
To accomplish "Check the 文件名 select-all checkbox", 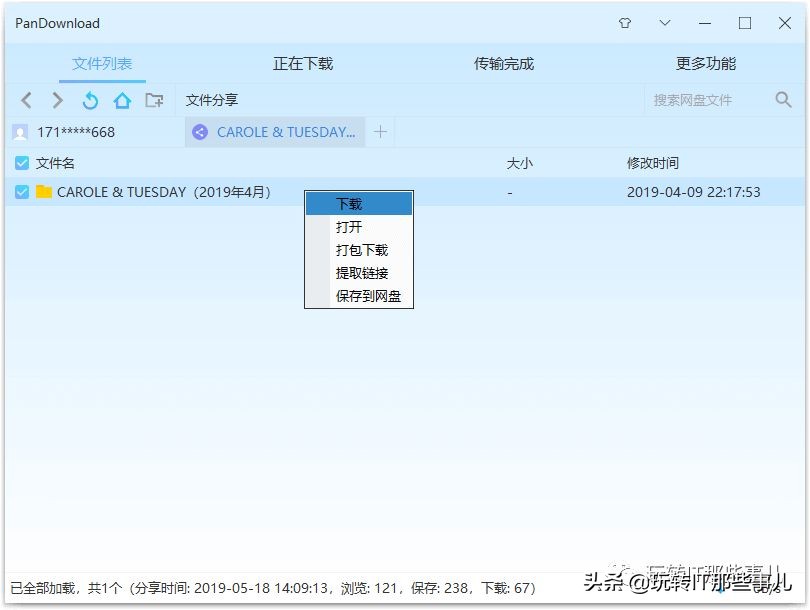I will point(22,162).
